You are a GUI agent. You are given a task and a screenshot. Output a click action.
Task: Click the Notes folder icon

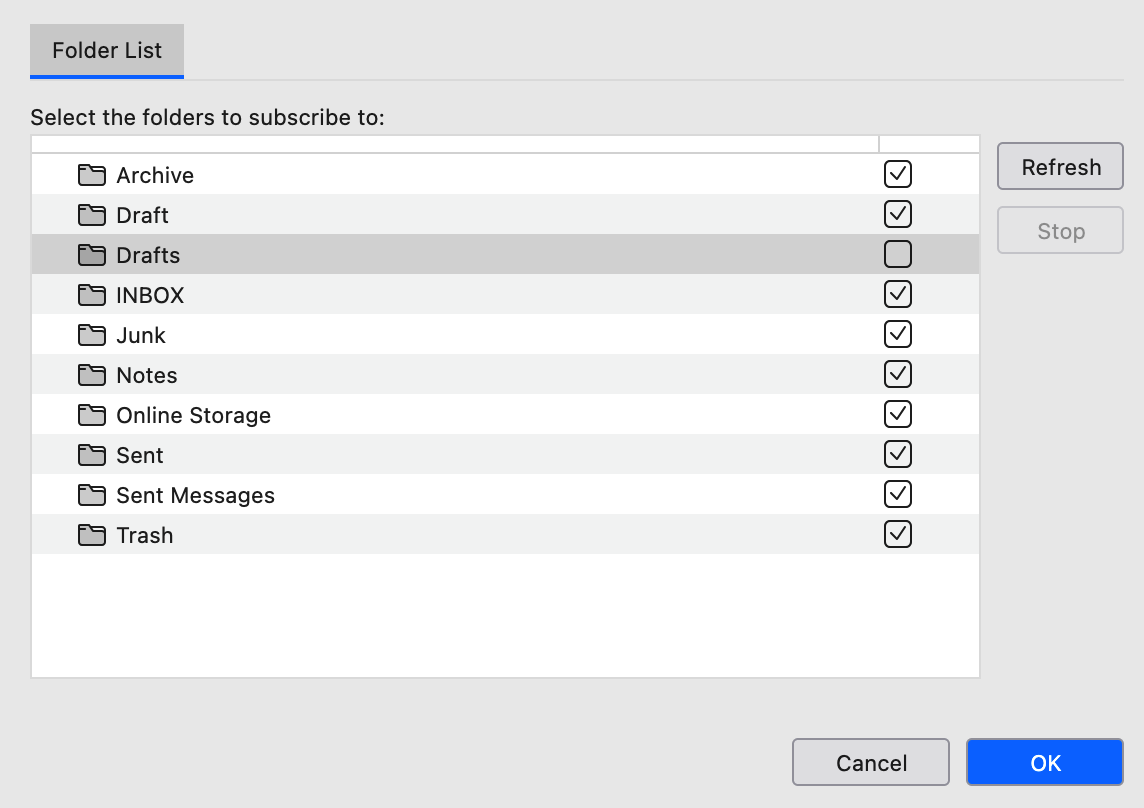tap(92, 375)
